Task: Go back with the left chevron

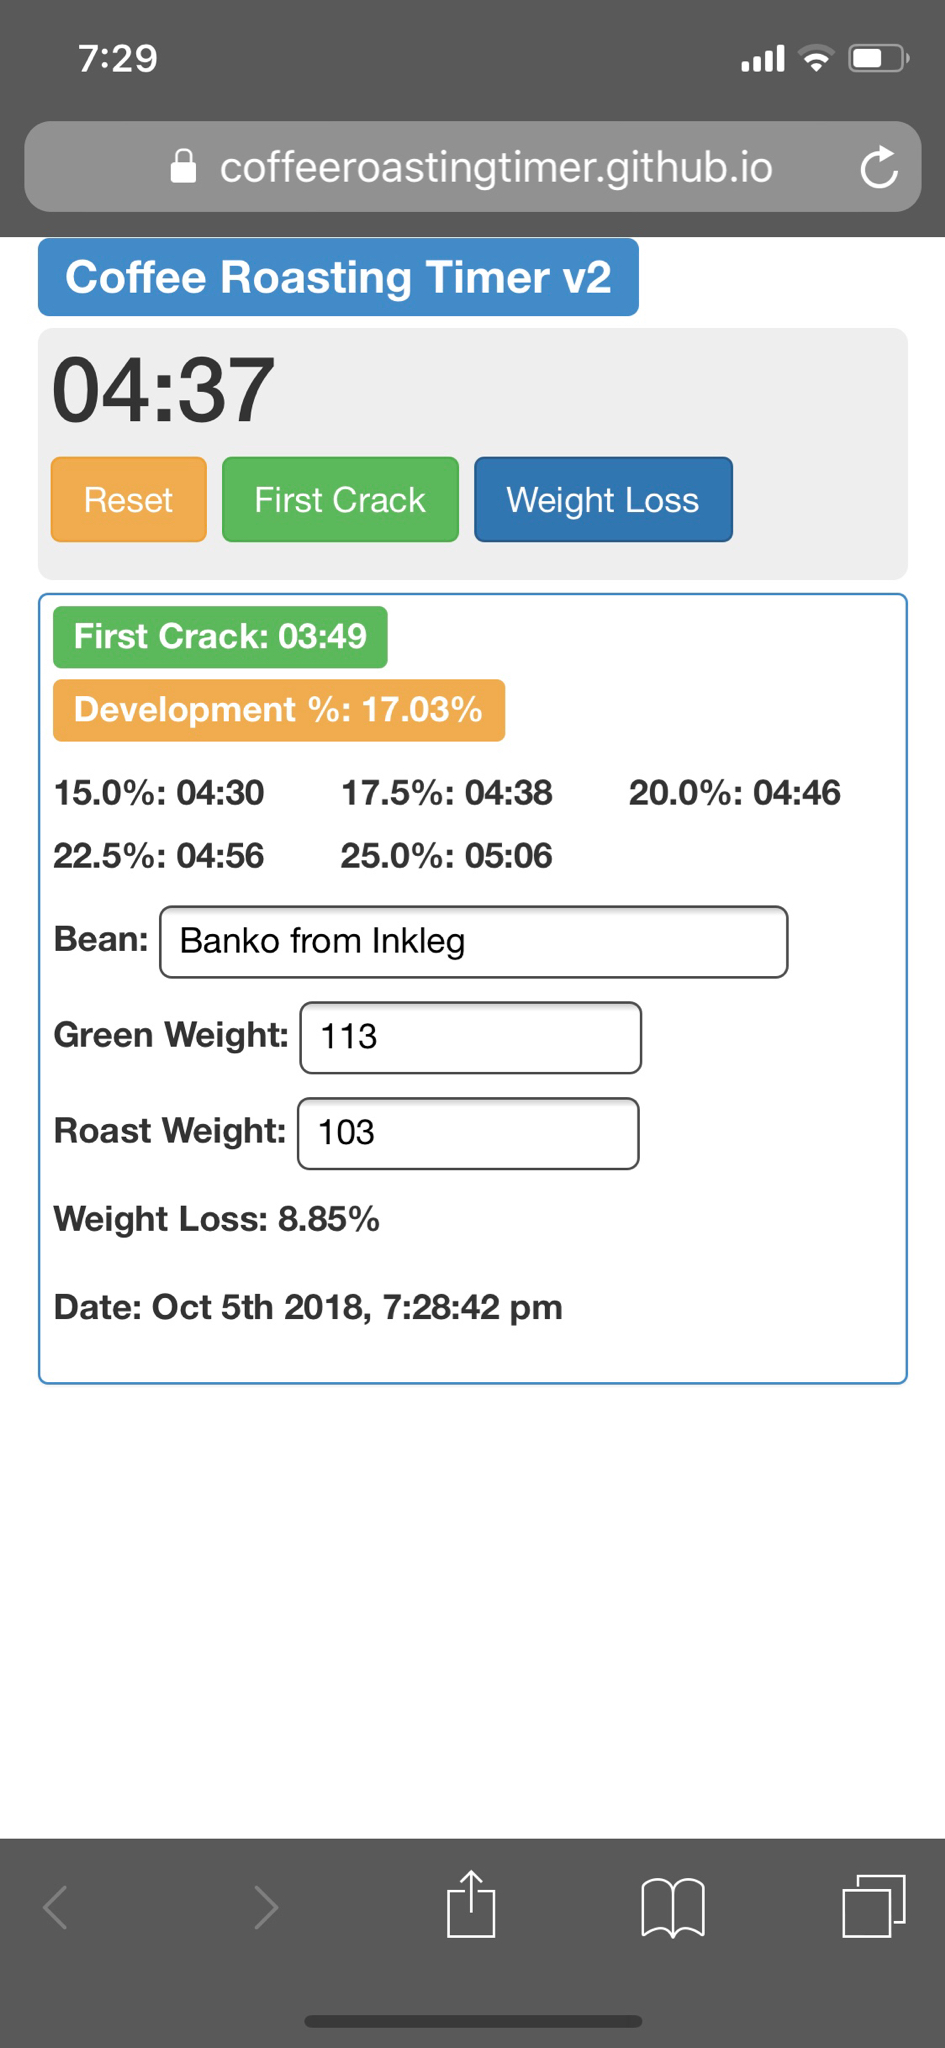Action: click(56, 1907)
